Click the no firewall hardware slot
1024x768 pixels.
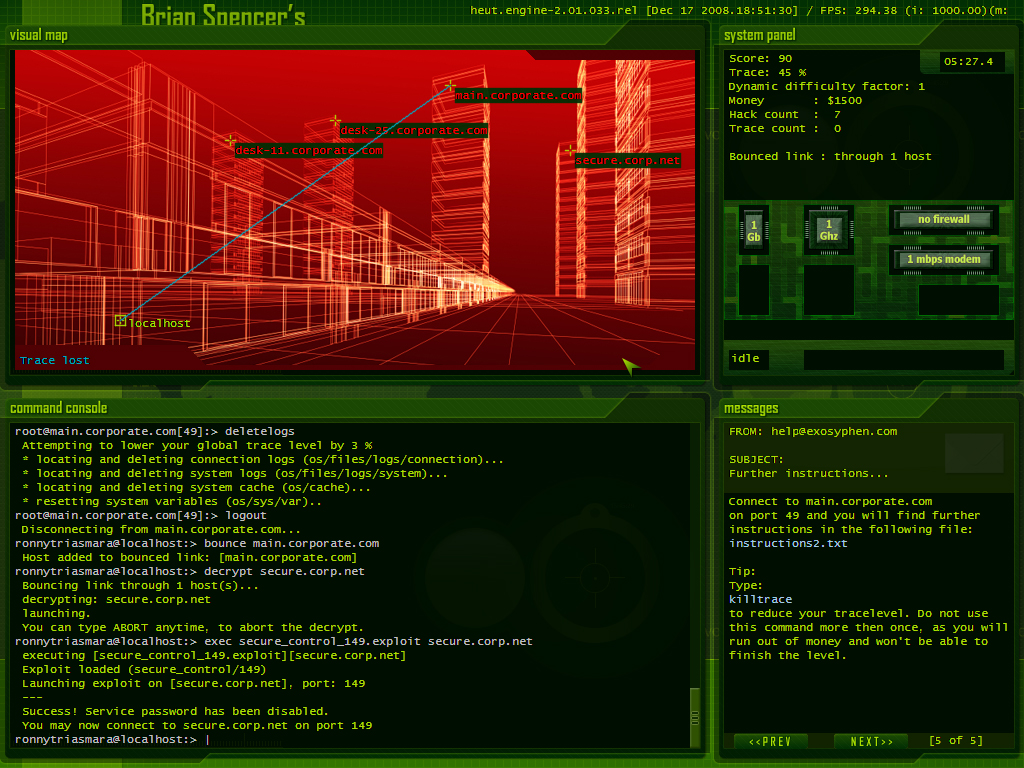point(944,220)
